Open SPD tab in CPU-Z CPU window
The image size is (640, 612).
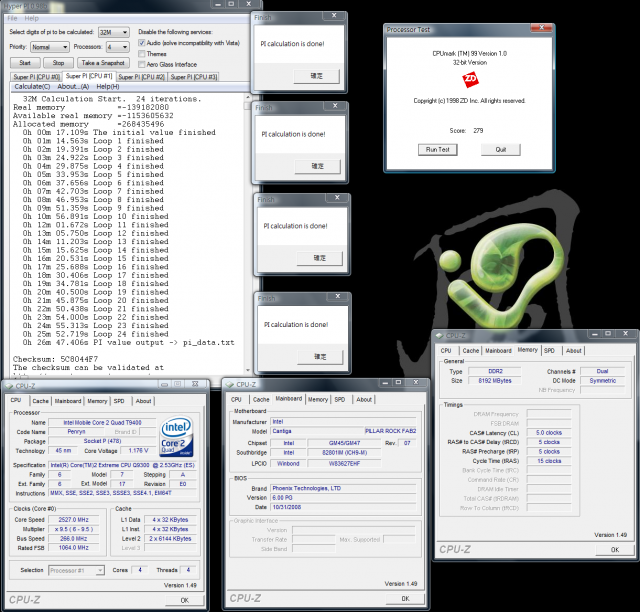tap(119, 401)
